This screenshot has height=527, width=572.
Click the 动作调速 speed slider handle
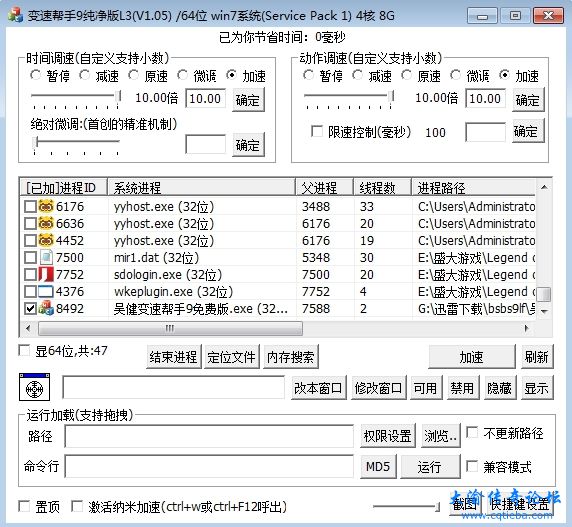tap(391, 96)
